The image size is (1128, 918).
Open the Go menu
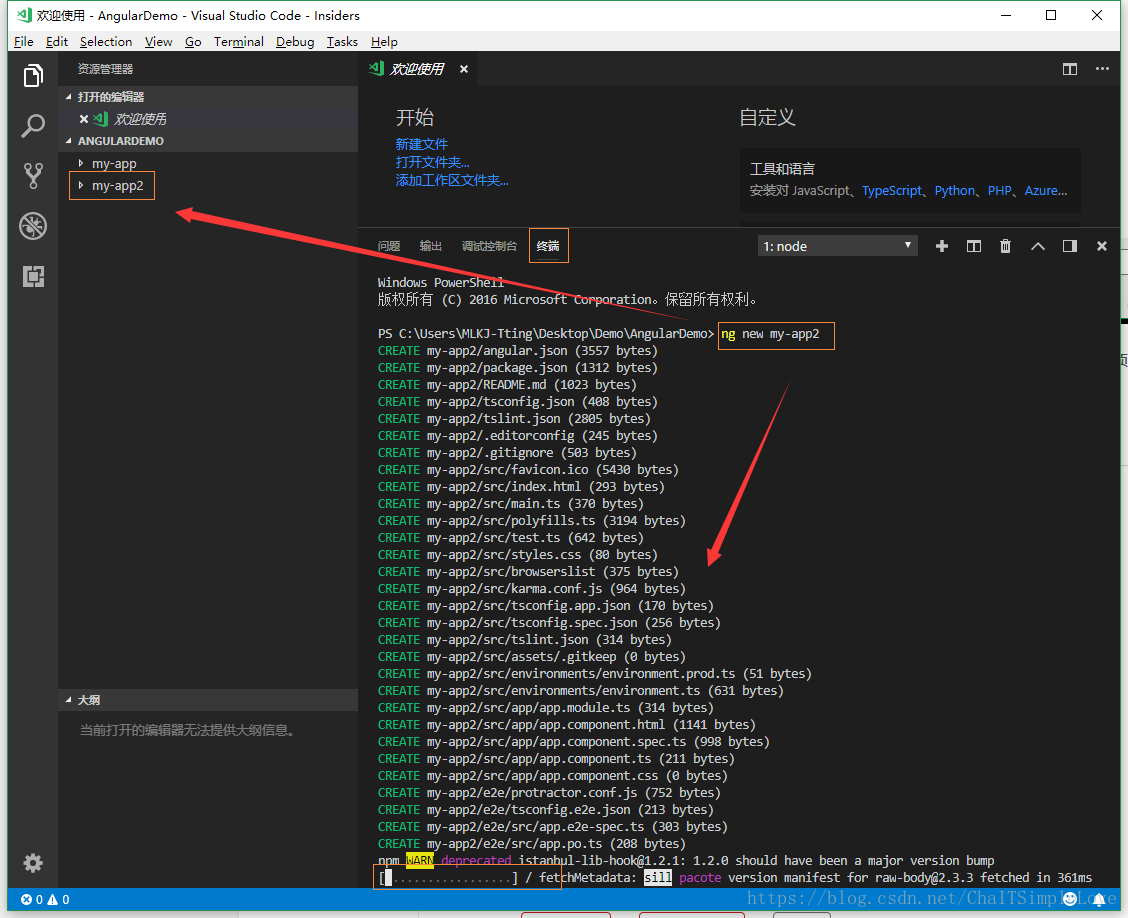coord(193,42)
